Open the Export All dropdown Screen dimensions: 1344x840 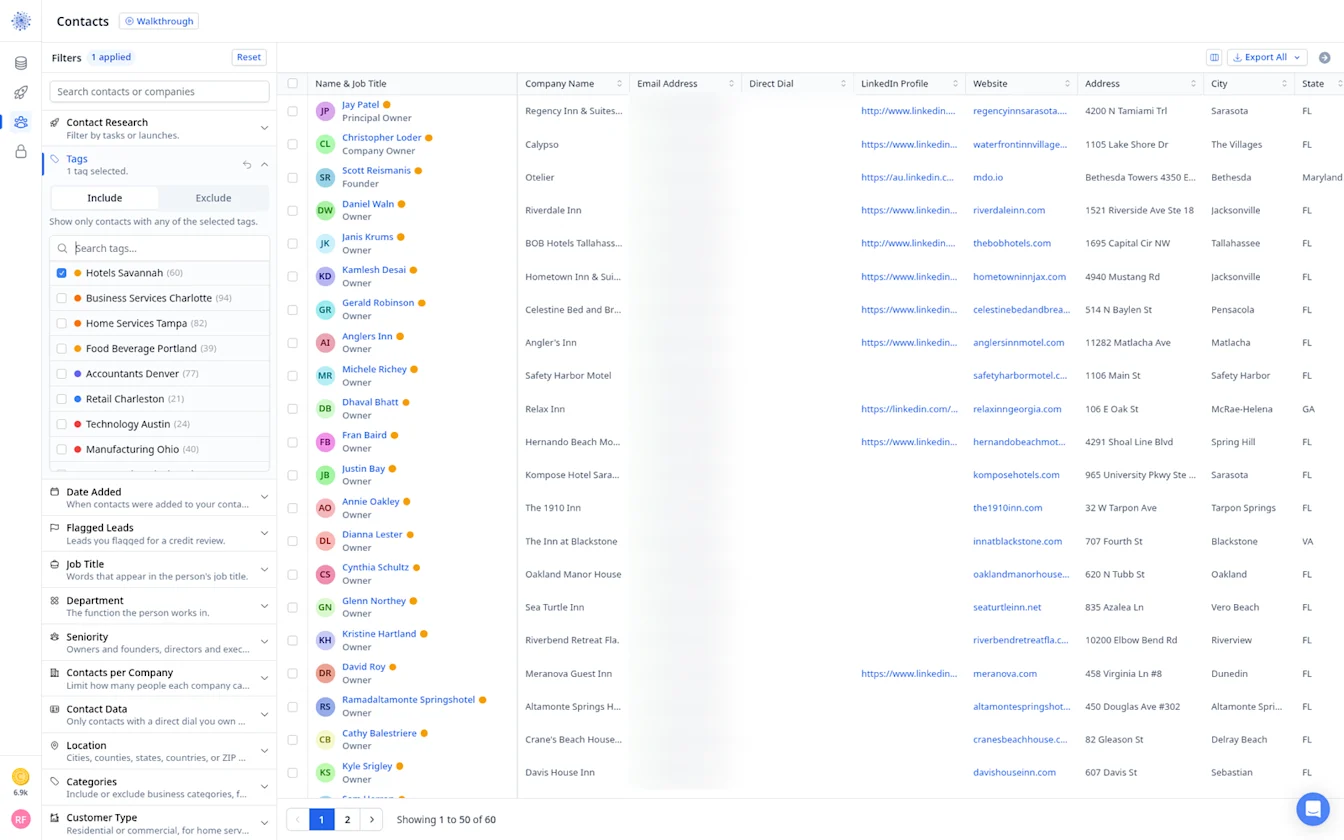[x=1267, y=57]
